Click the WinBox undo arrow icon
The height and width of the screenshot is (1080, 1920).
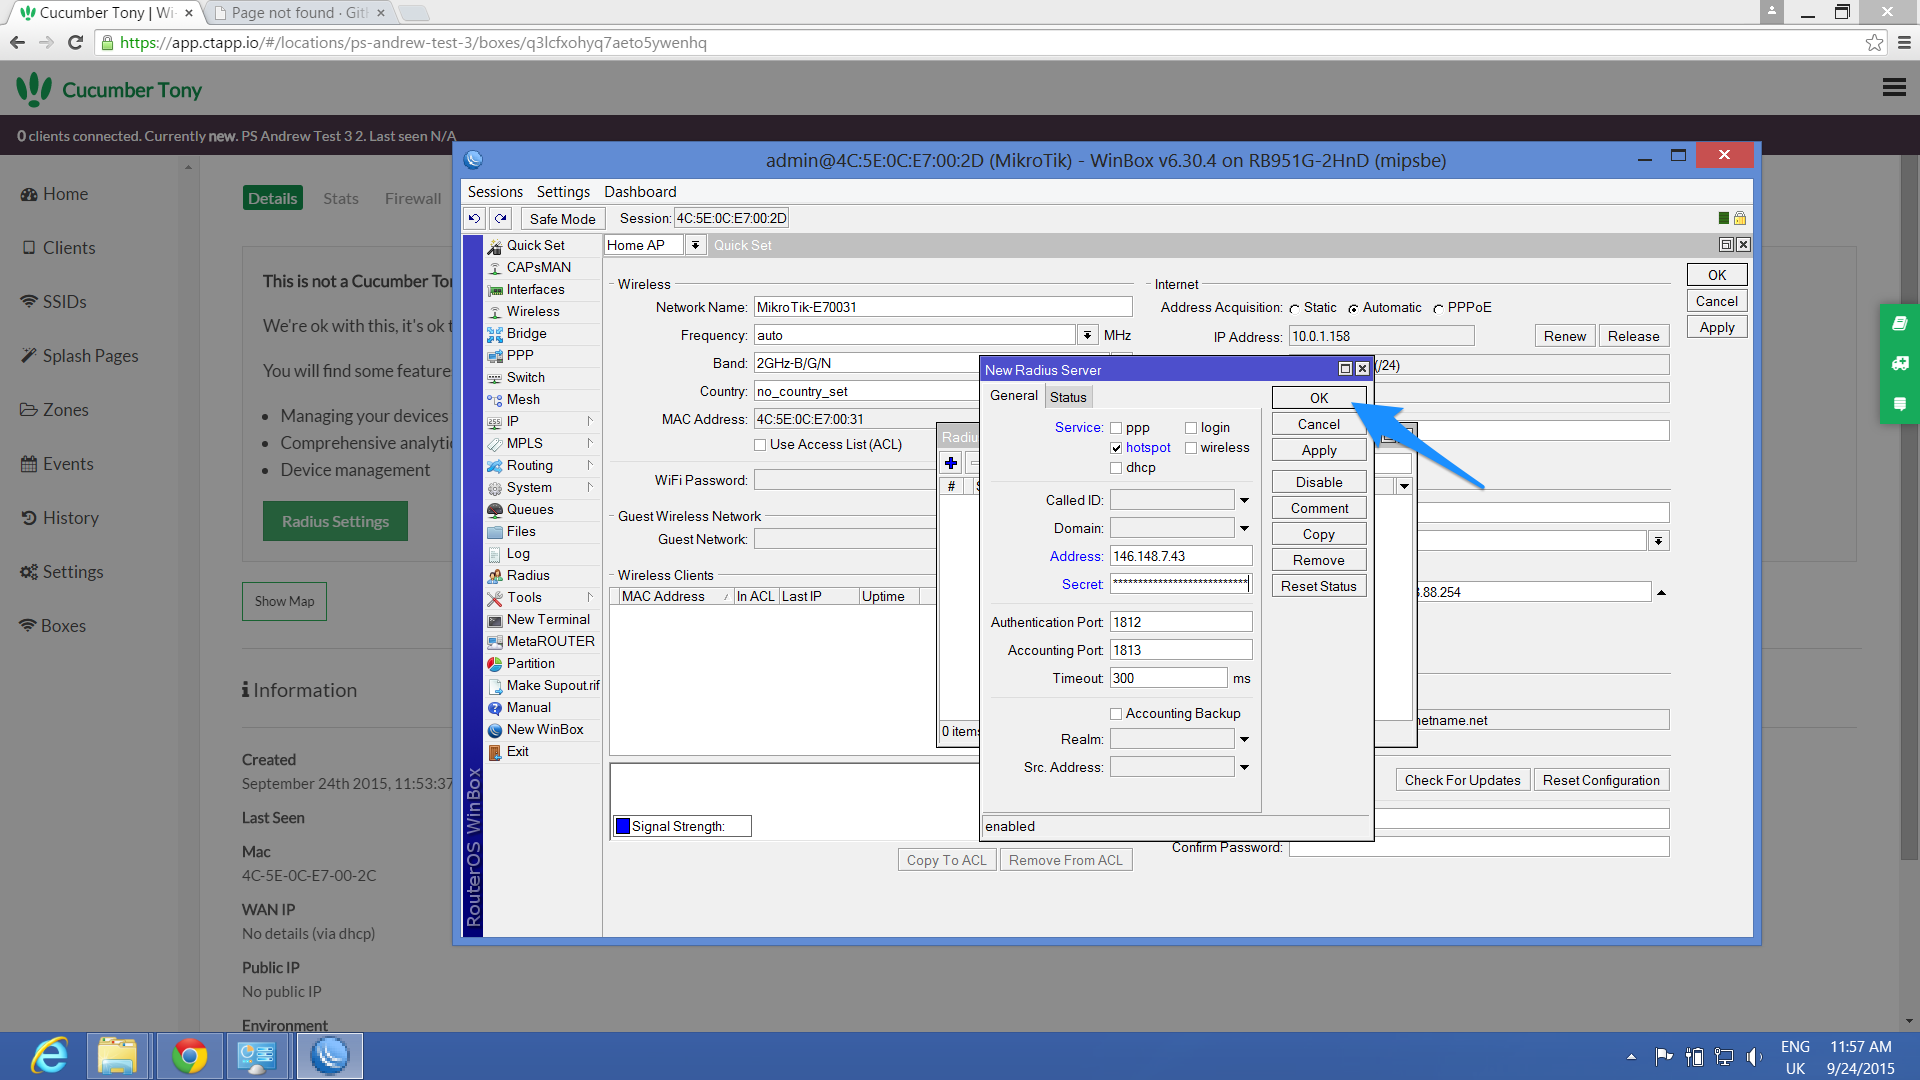click(x=474, y=218)
